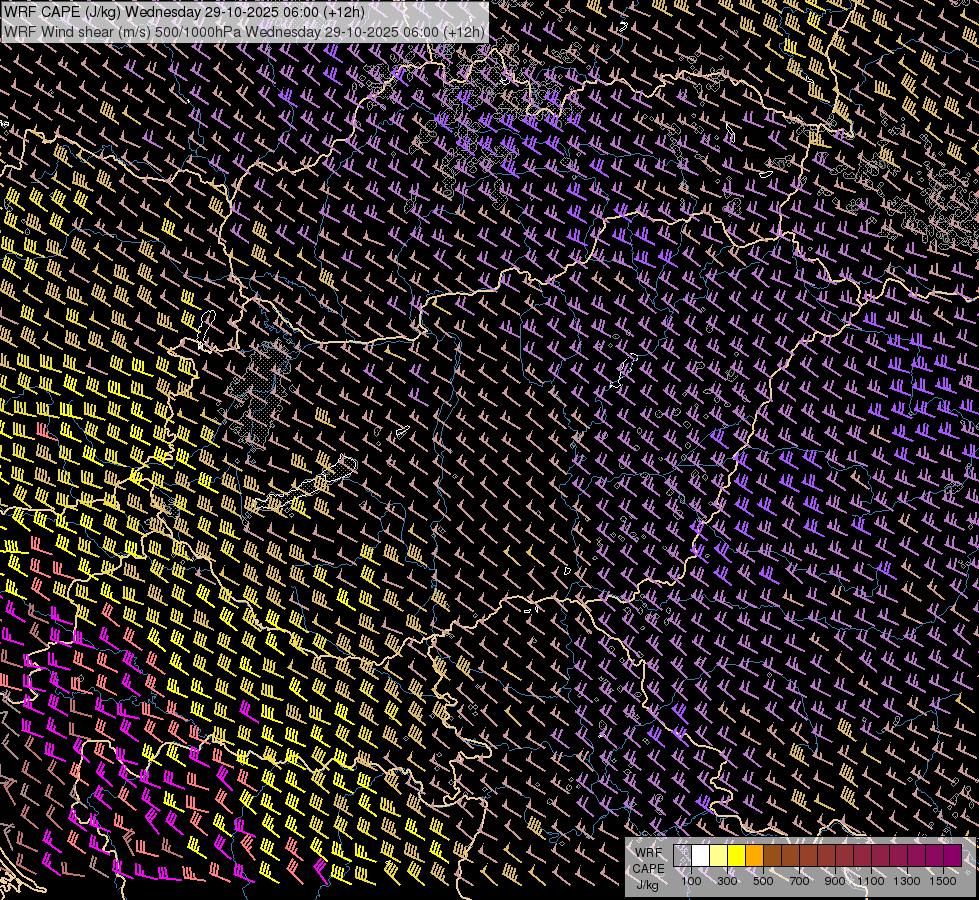Click the legend value 1300

click(907, 881)
